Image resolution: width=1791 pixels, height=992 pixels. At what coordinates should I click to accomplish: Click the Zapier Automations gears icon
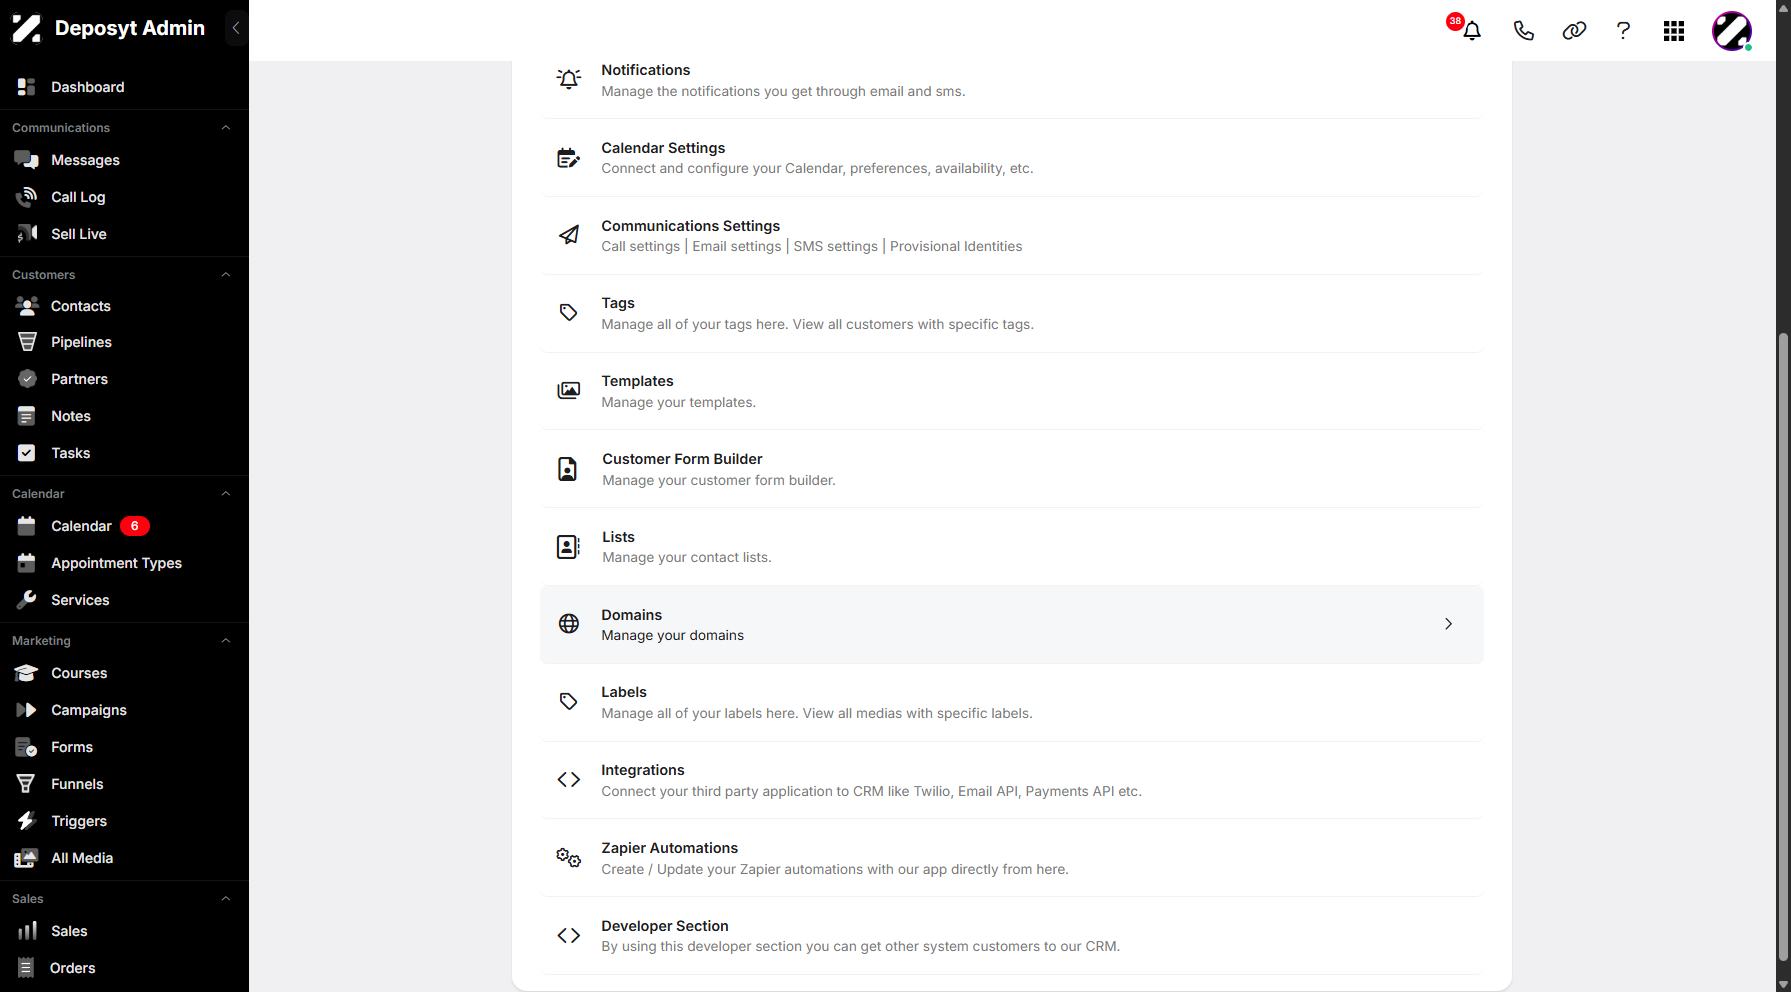(569, 857)
